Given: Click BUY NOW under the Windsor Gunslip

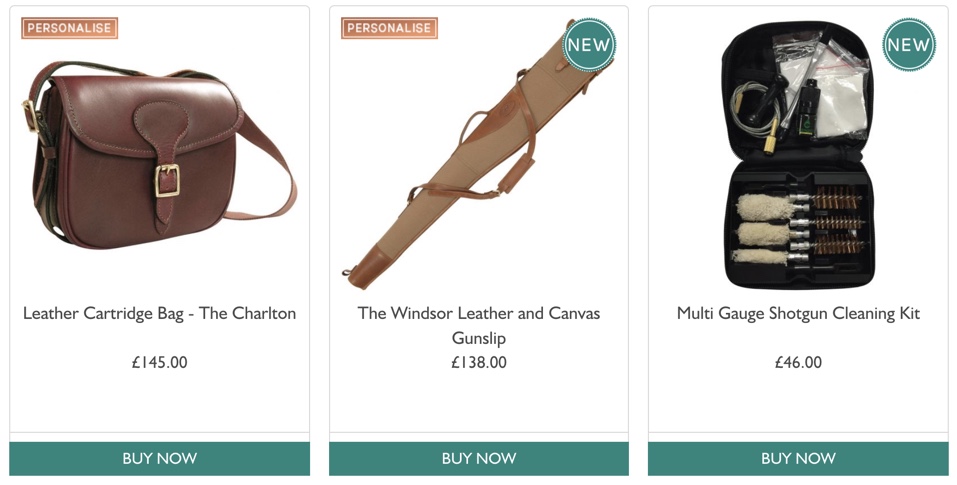Looking at the screenshot, I should pos(479,459).
